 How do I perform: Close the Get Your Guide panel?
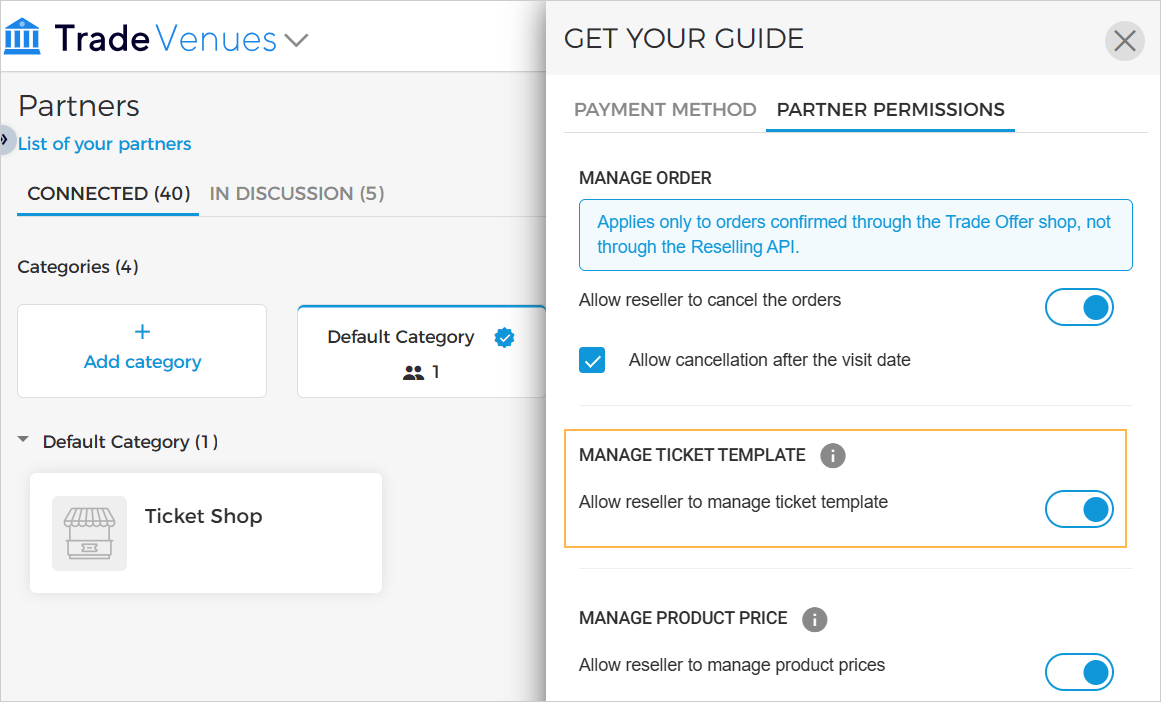1124,41
